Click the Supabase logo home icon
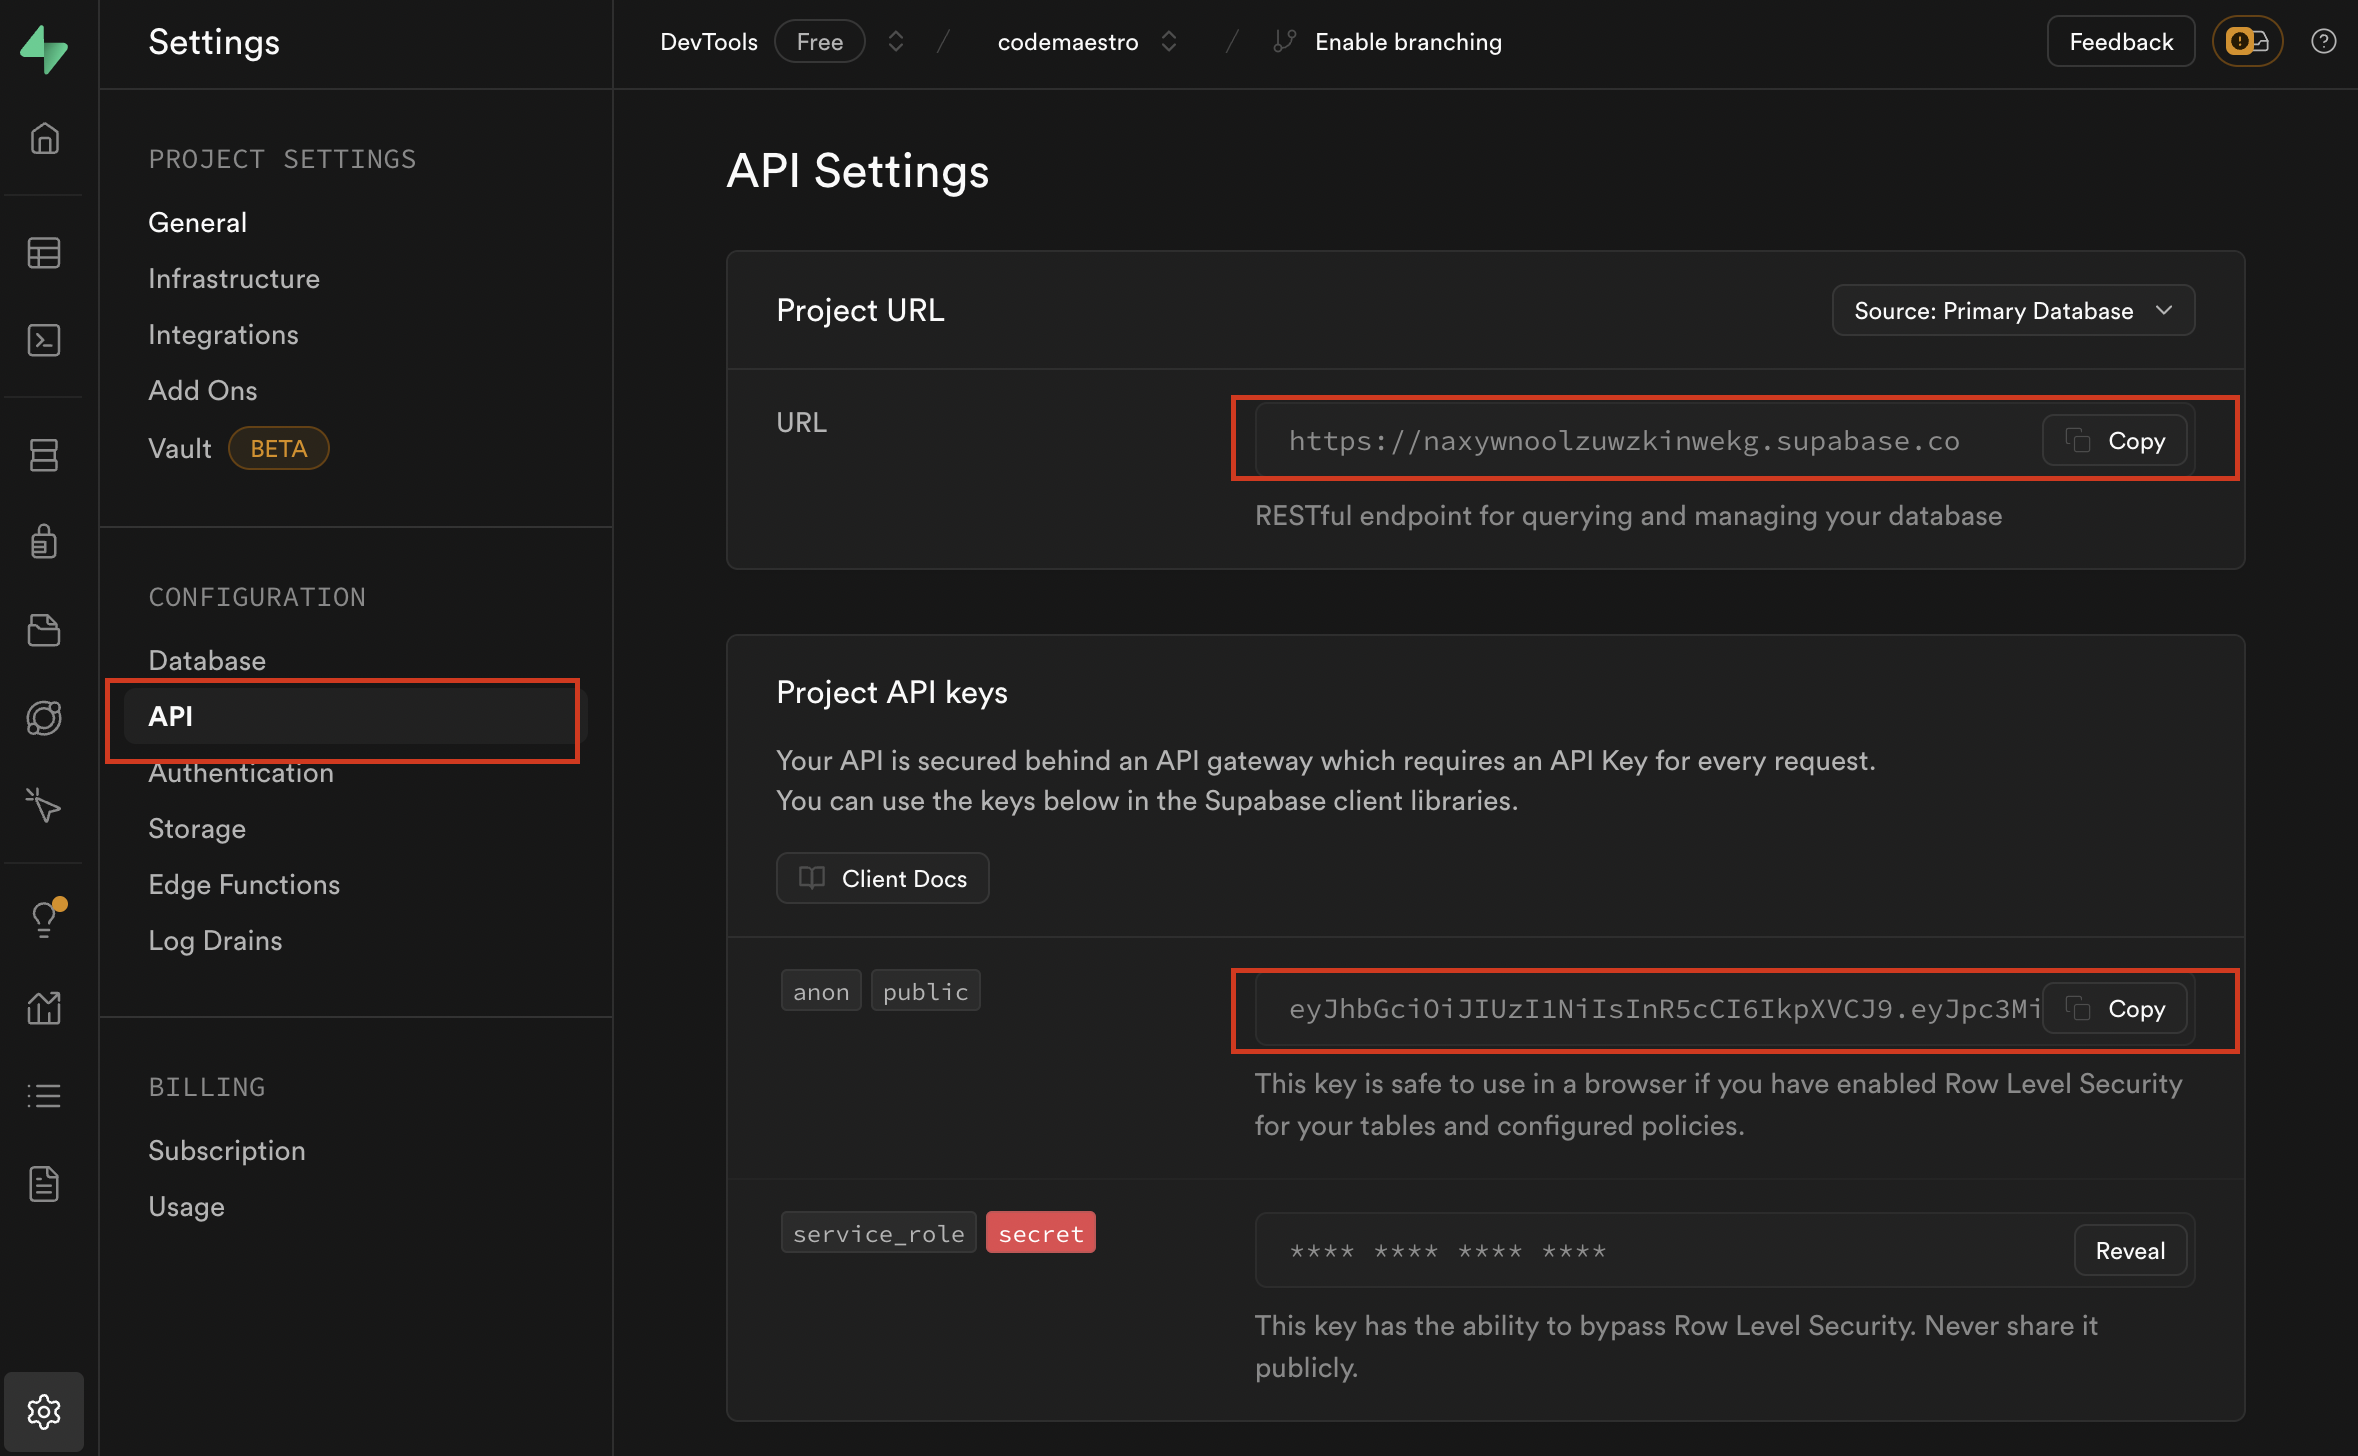2358x1456 pixels. point(44,48)
